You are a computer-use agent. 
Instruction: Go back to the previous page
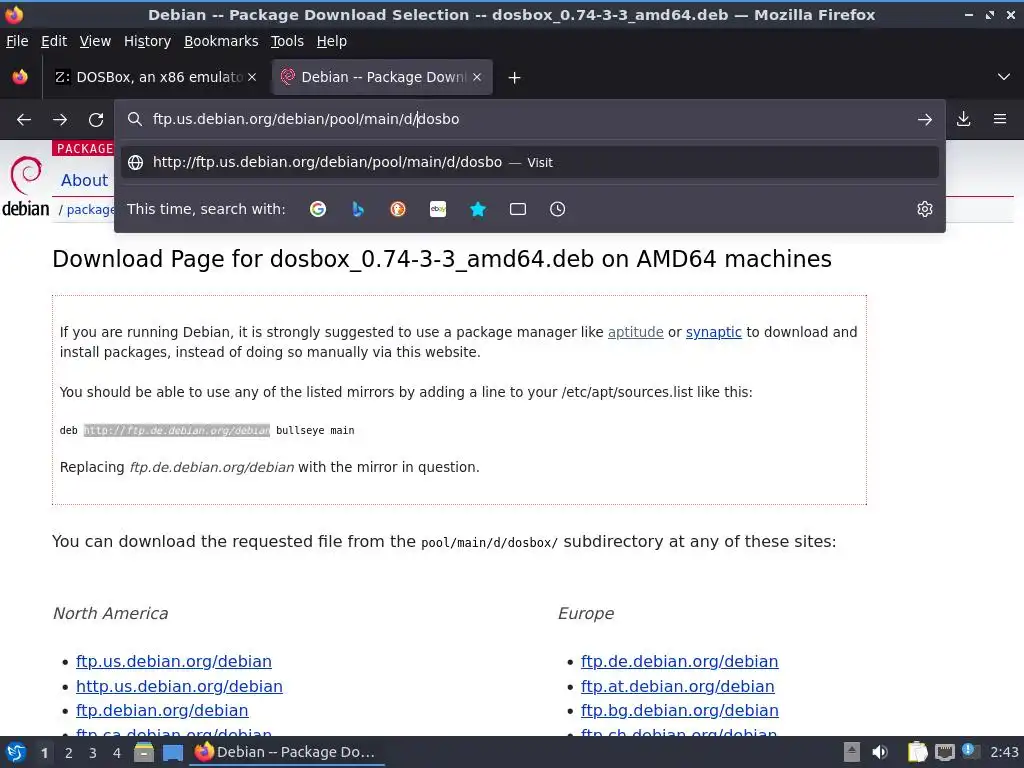(x=24, y=120)
